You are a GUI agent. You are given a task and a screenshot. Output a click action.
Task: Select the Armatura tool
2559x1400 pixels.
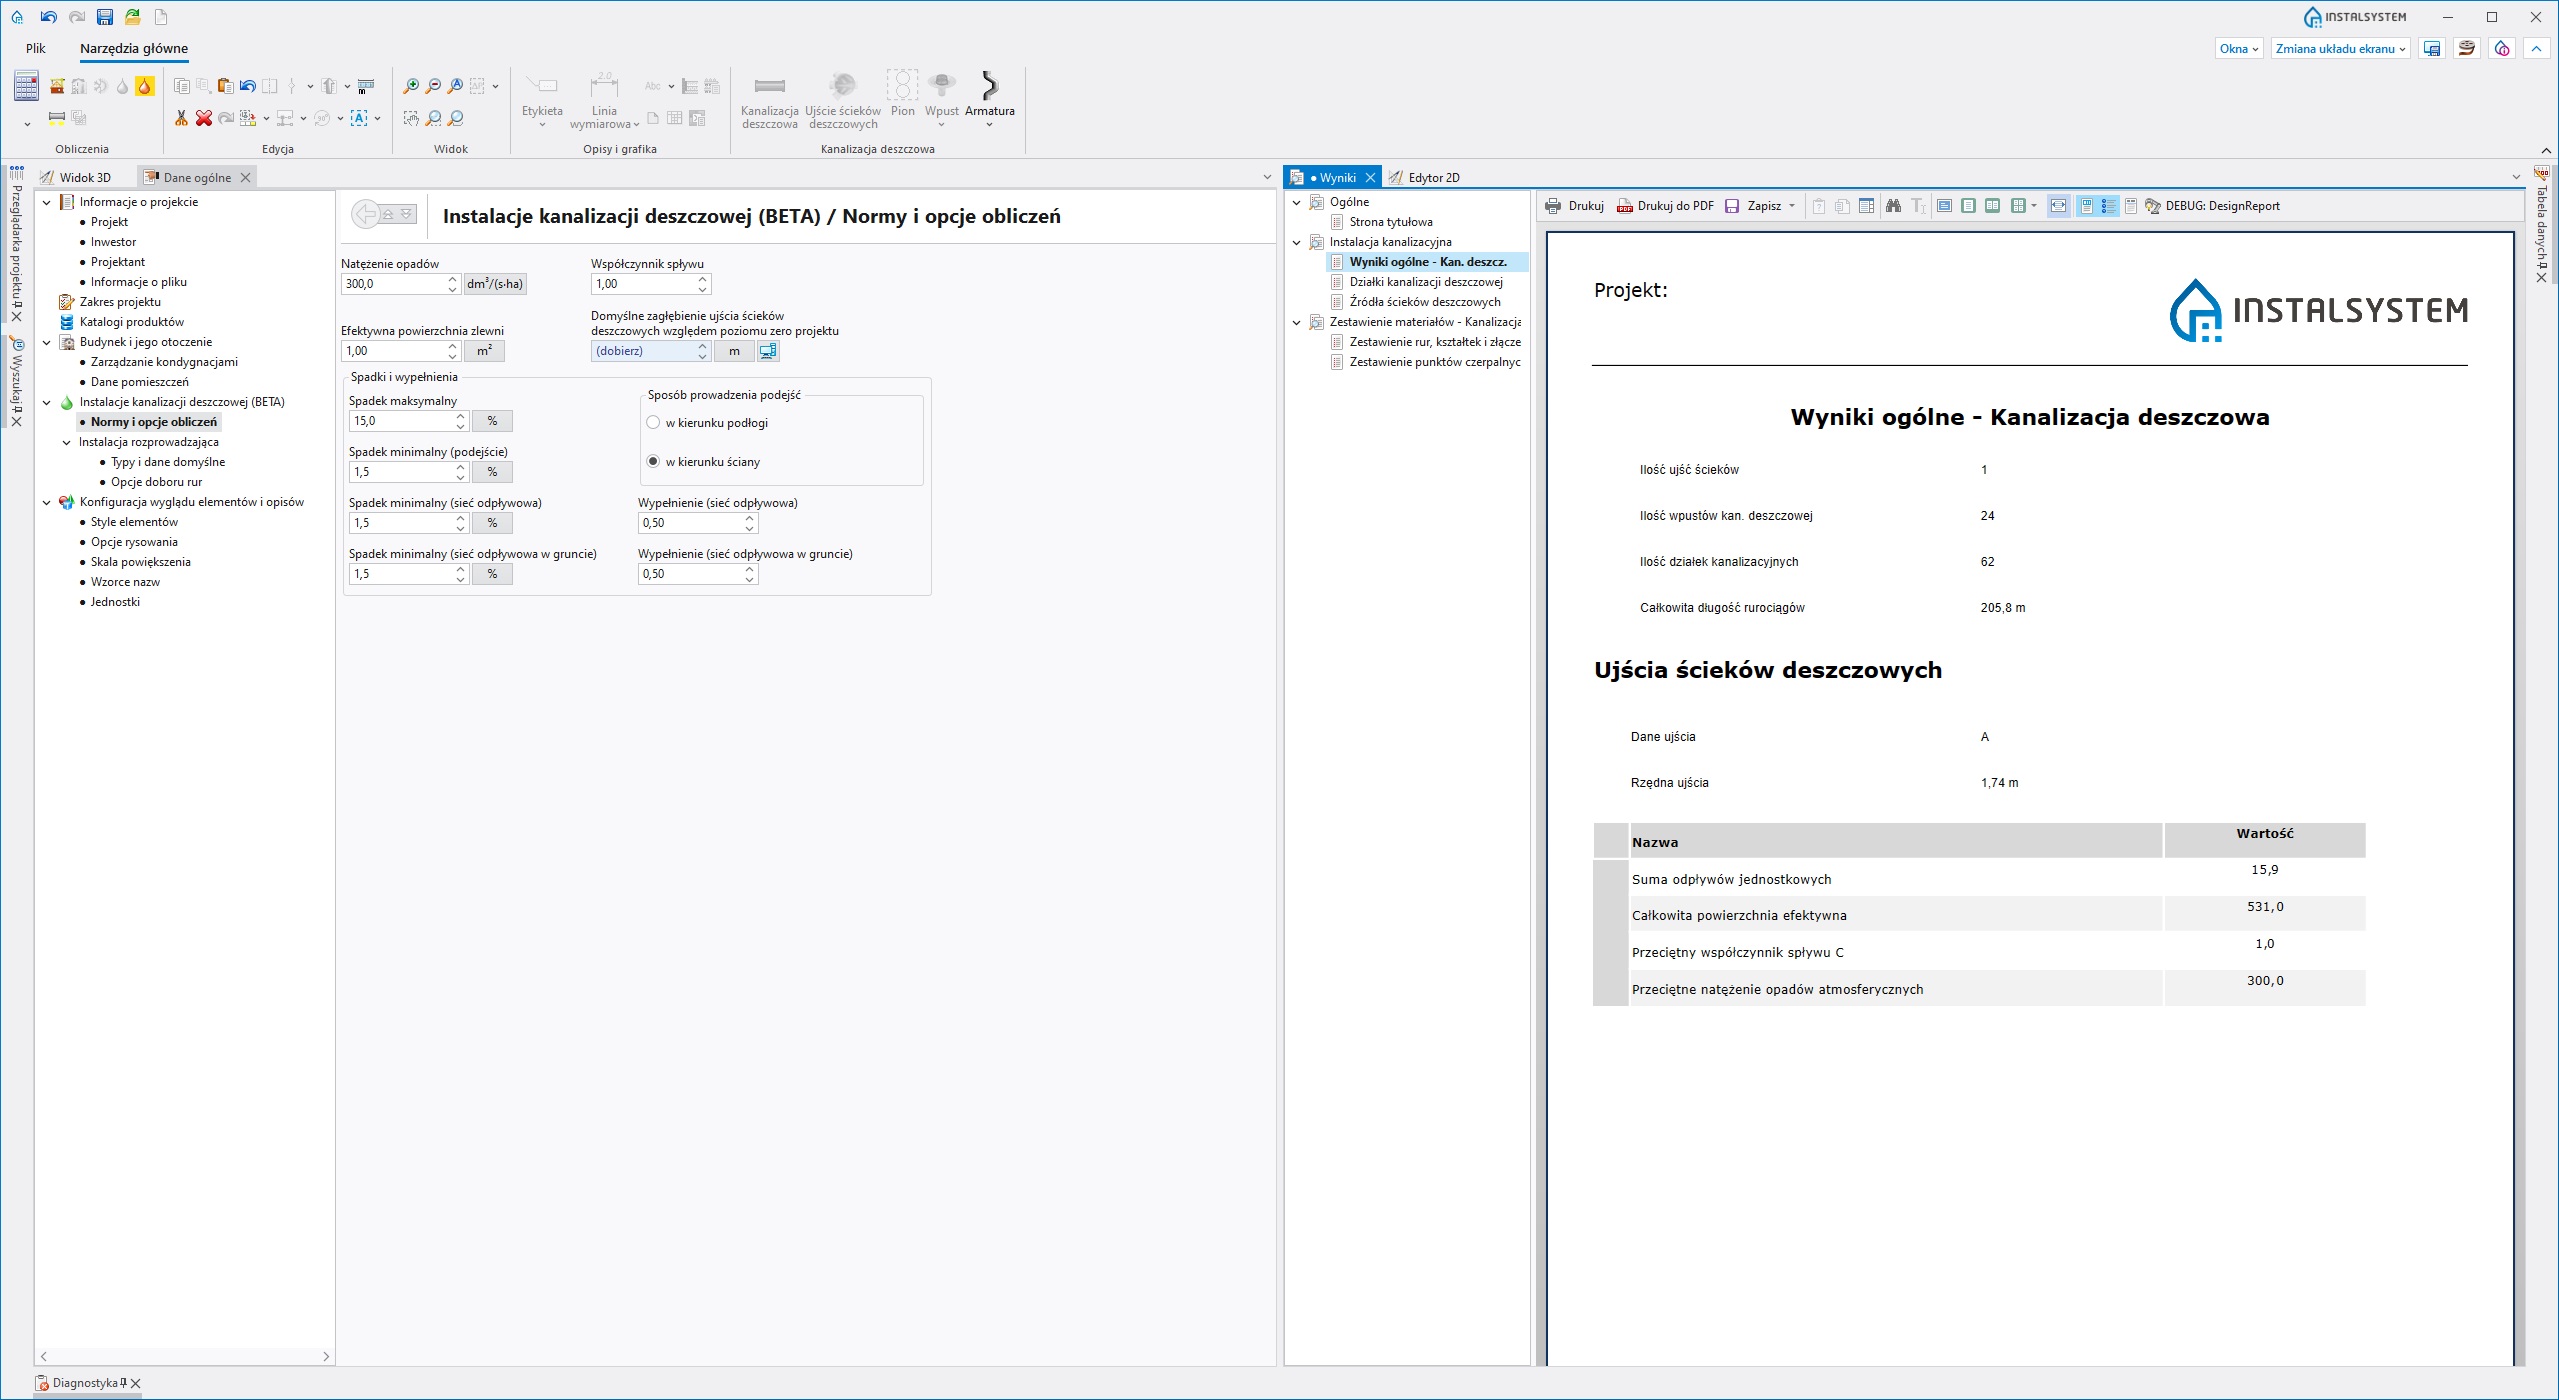point(990,97)
